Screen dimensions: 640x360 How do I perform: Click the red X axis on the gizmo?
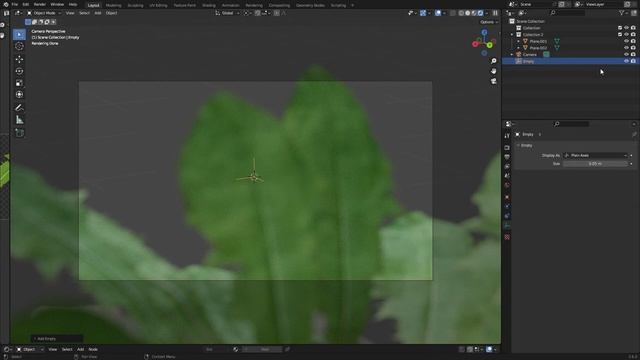475,44
